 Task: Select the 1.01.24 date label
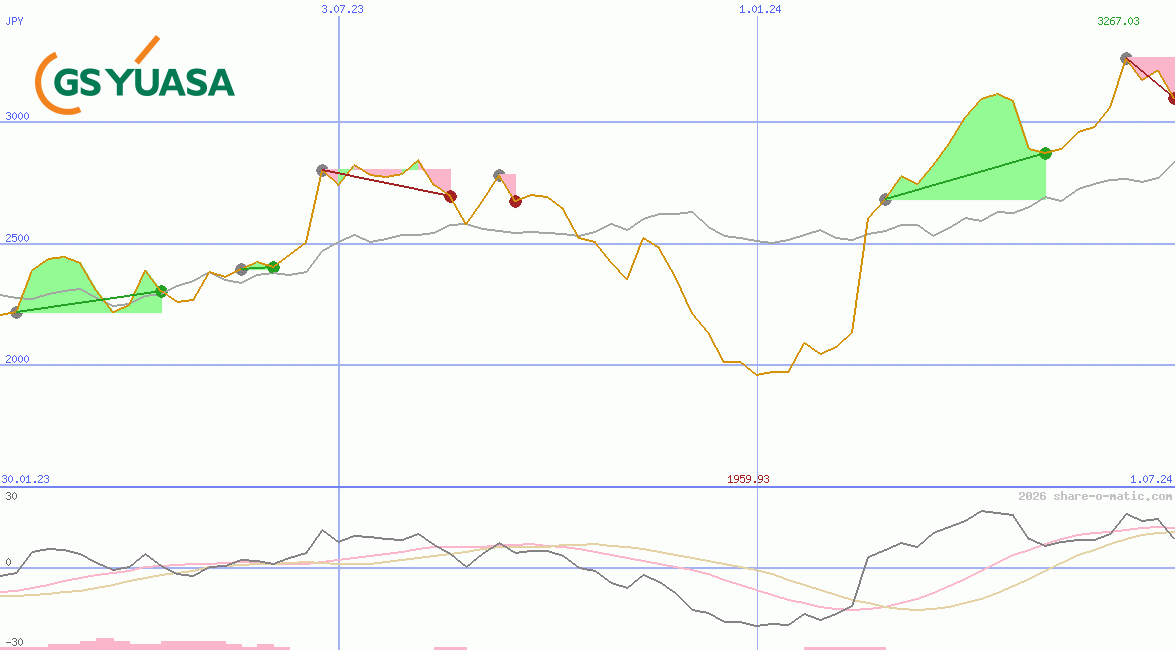pyautogui.click(x=760, y=9)
